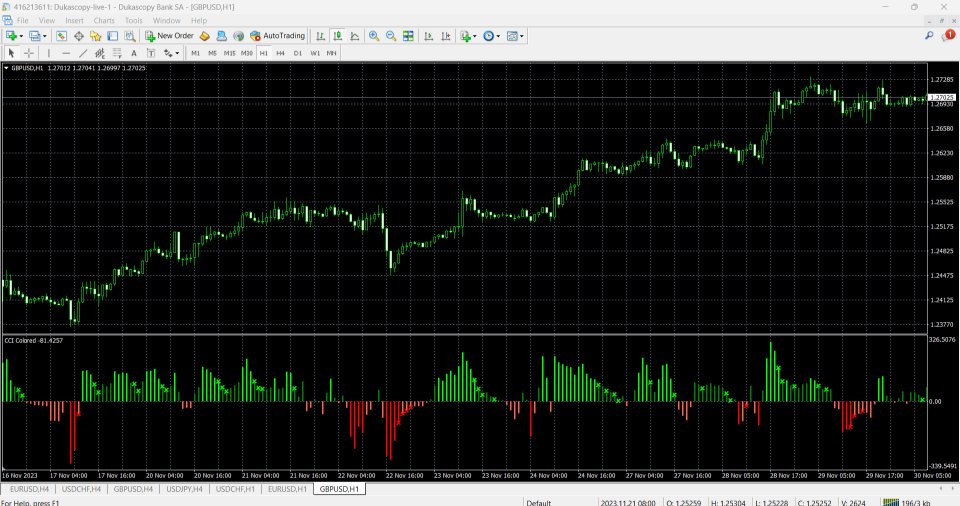Image resolution: width=960 pixels, height=506 pixels.
Task: Click the current price label 1.27025
Action: click(x=941, y=97)
